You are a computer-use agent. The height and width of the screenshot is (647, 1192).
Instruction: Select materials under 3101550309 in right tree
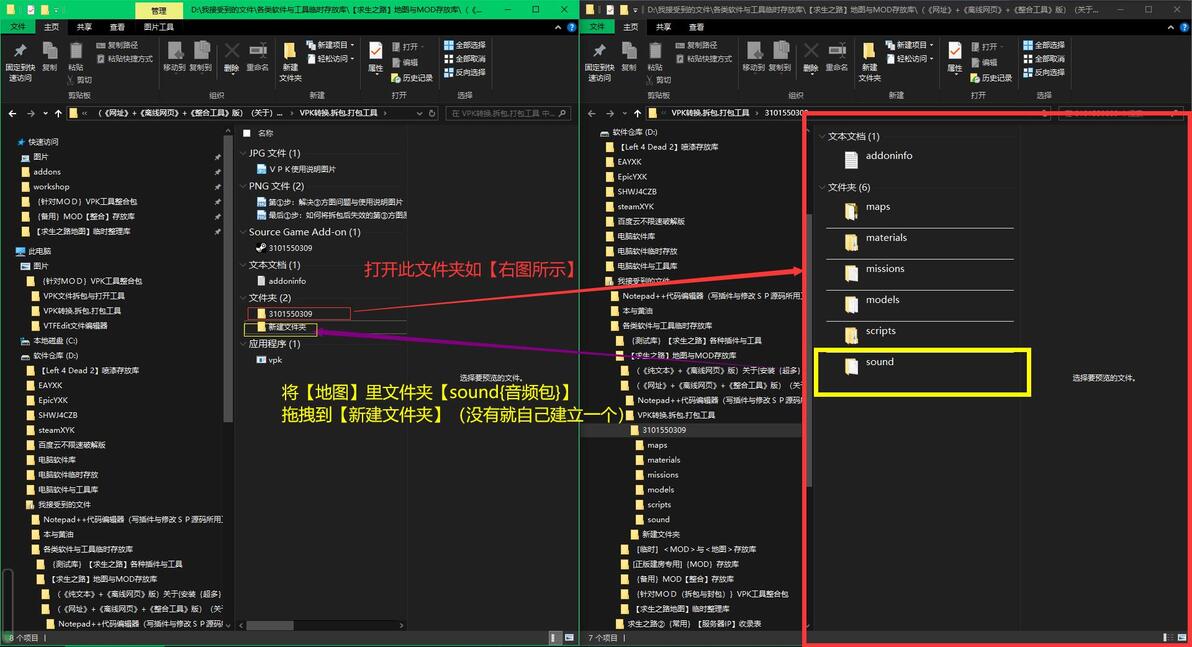pos(664,460)
